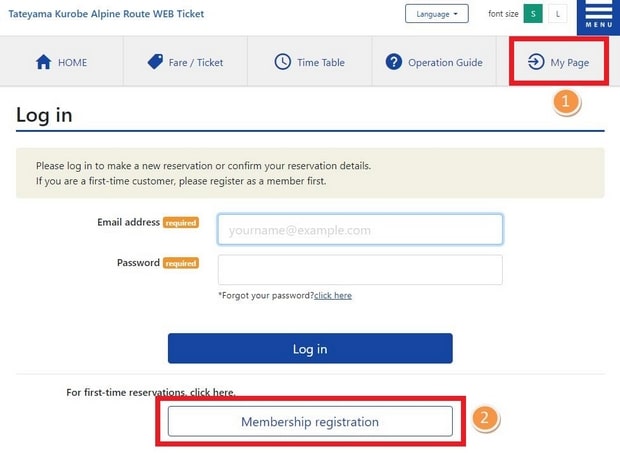Click the Language dropdown caret arrow

coord(456,14)
